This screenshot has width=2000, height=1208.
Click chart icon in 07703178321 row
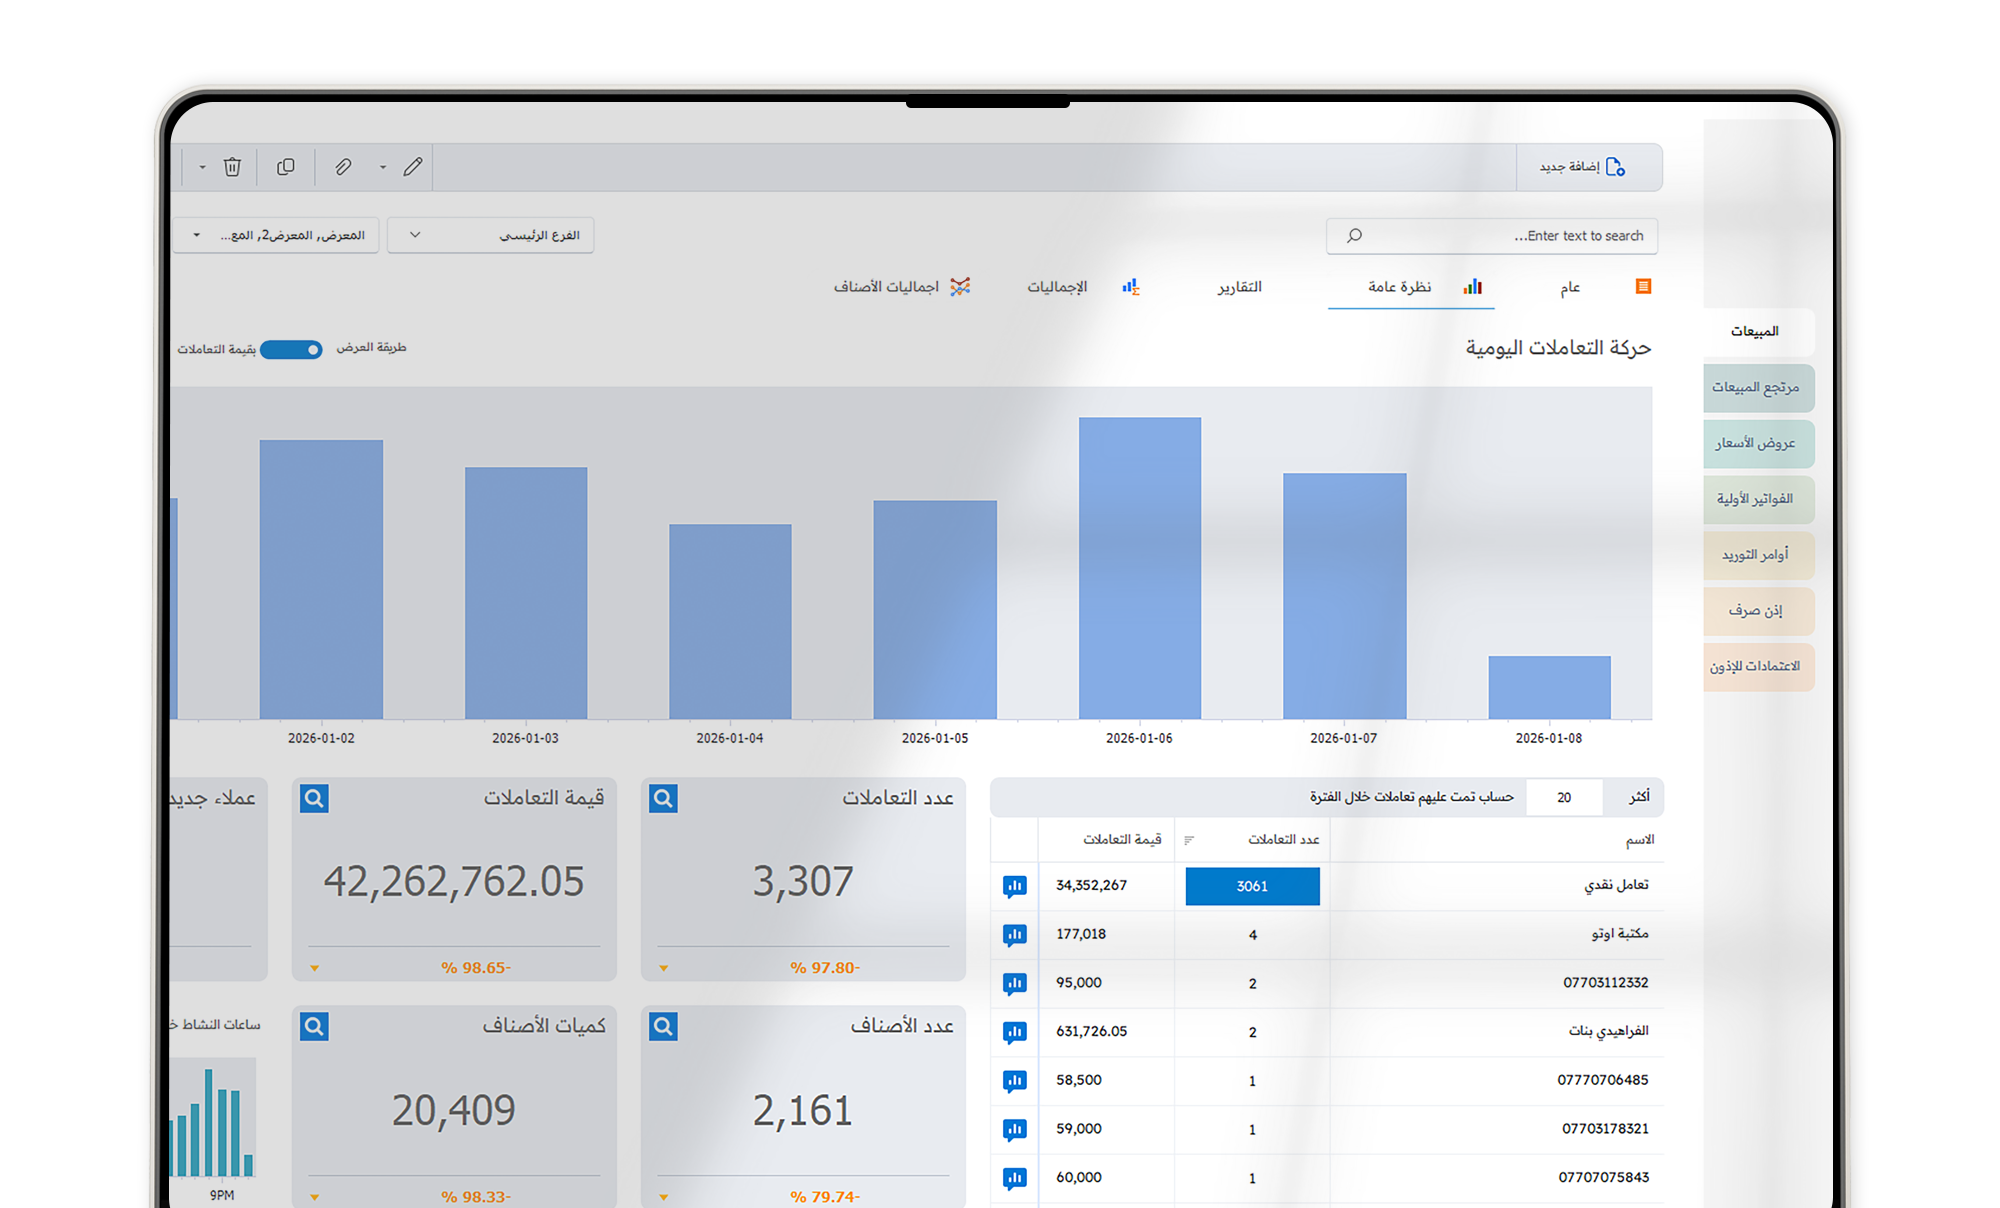click(x=1014, y=1130)
